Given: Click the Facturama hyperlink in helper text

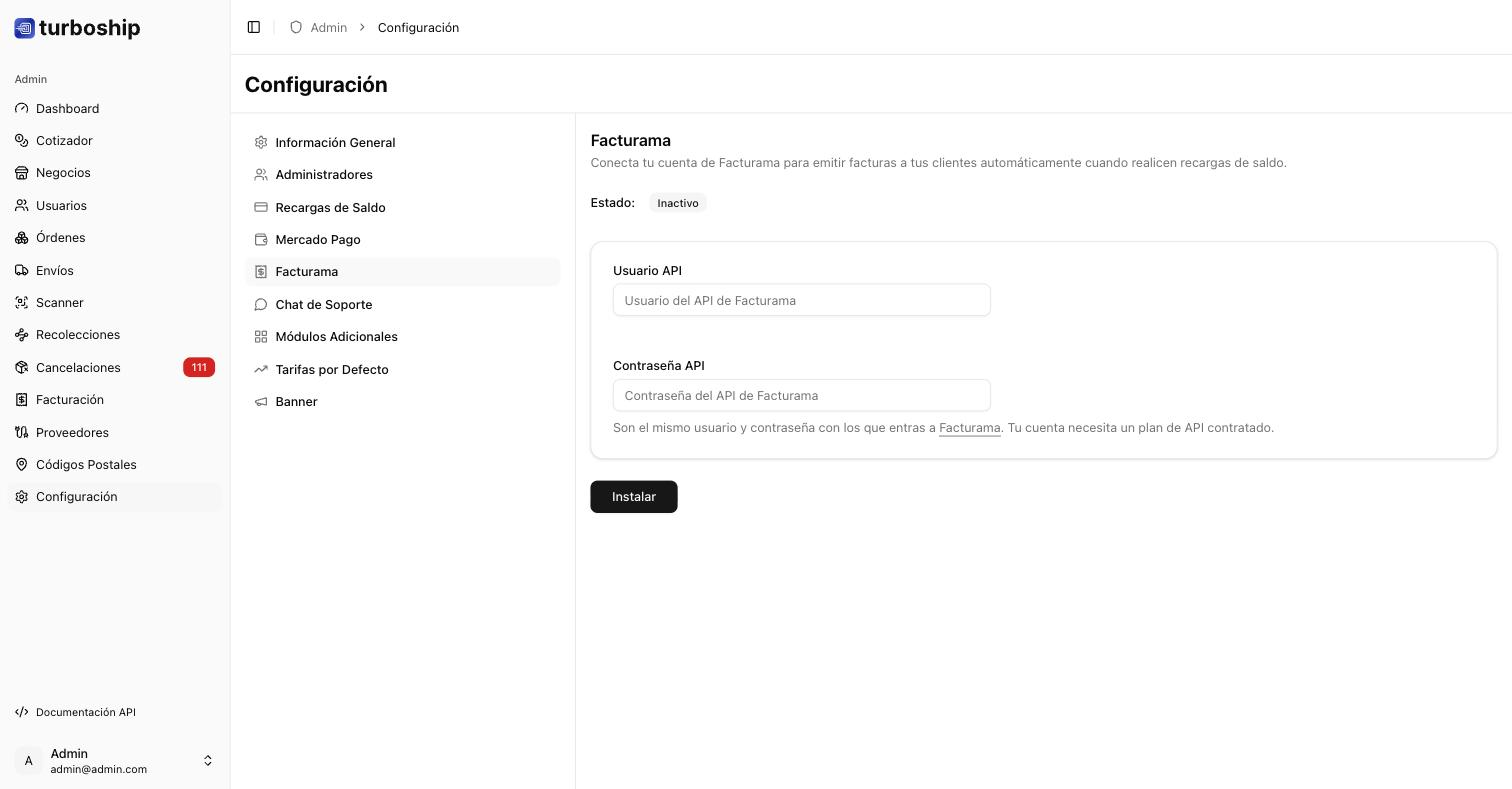Looking at the screenshot, I should pos(970,428).
